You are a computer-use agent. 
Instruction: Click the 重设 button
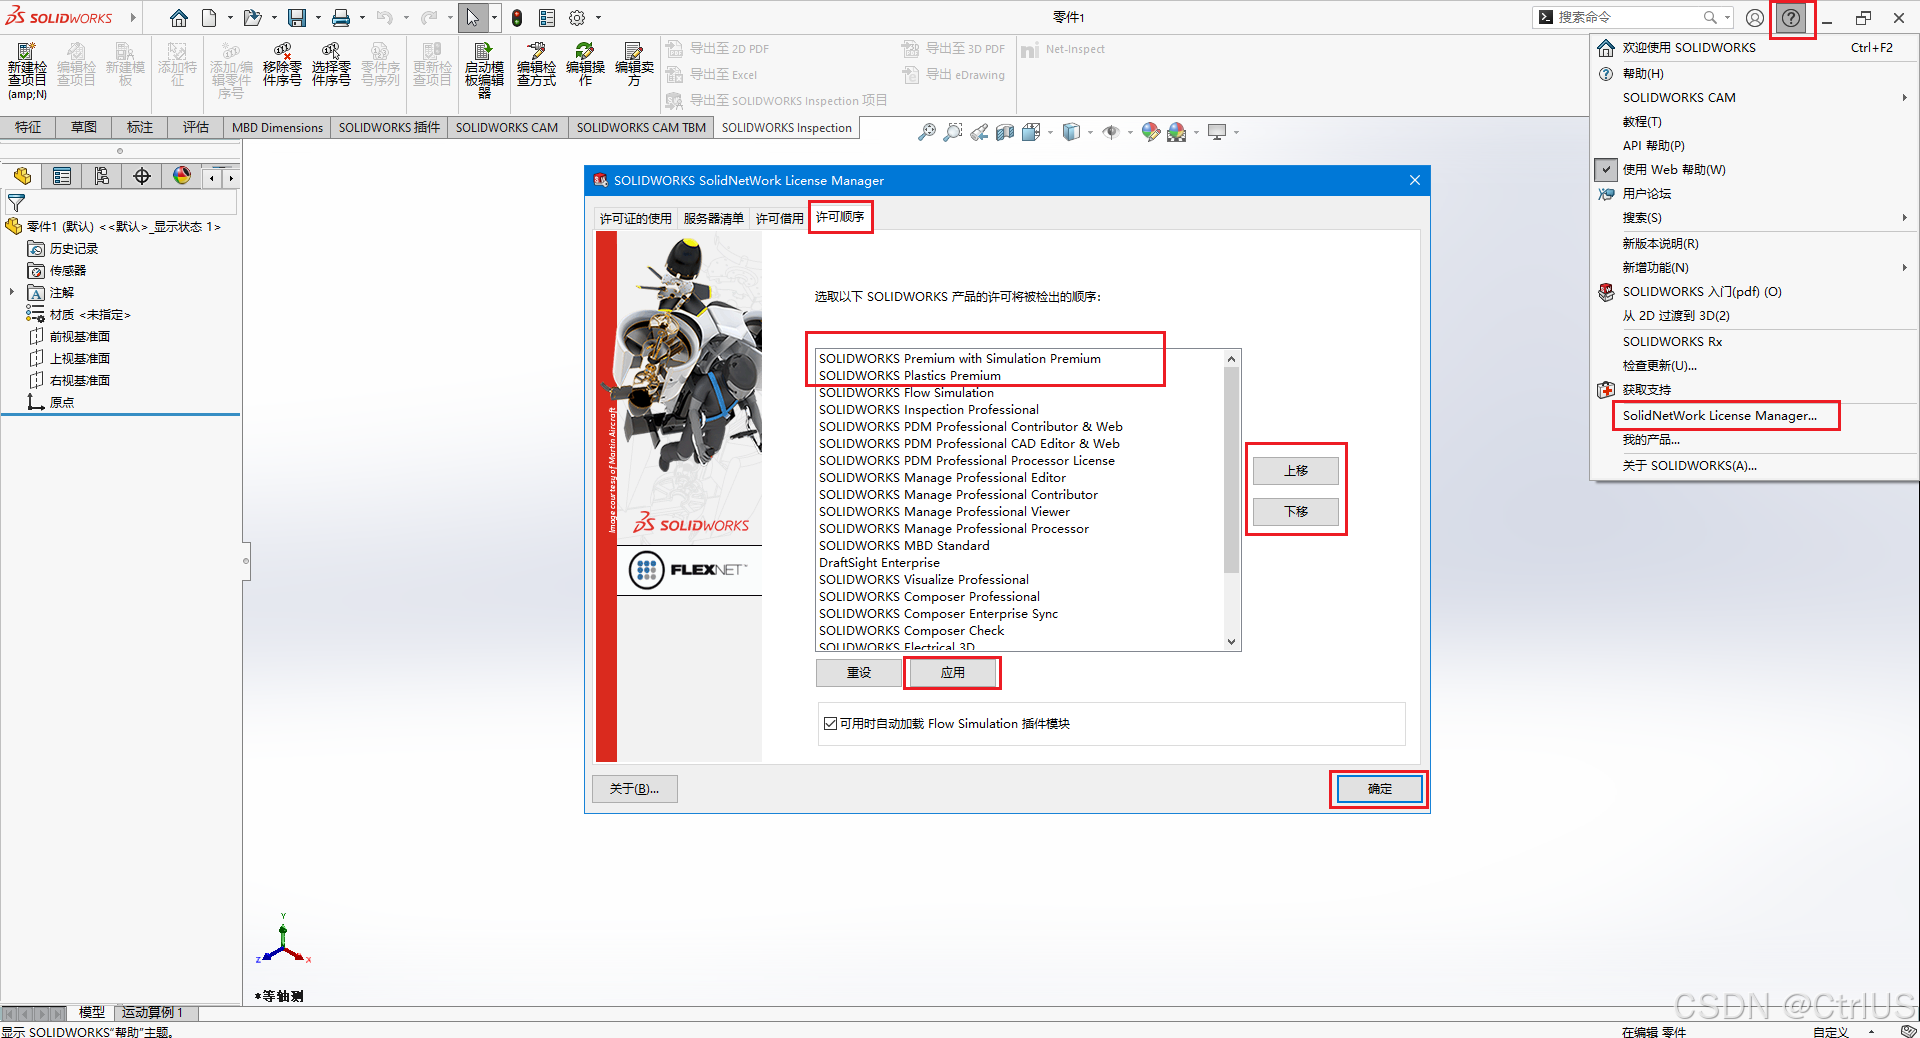pyautogui.click(x=859, y=673)
